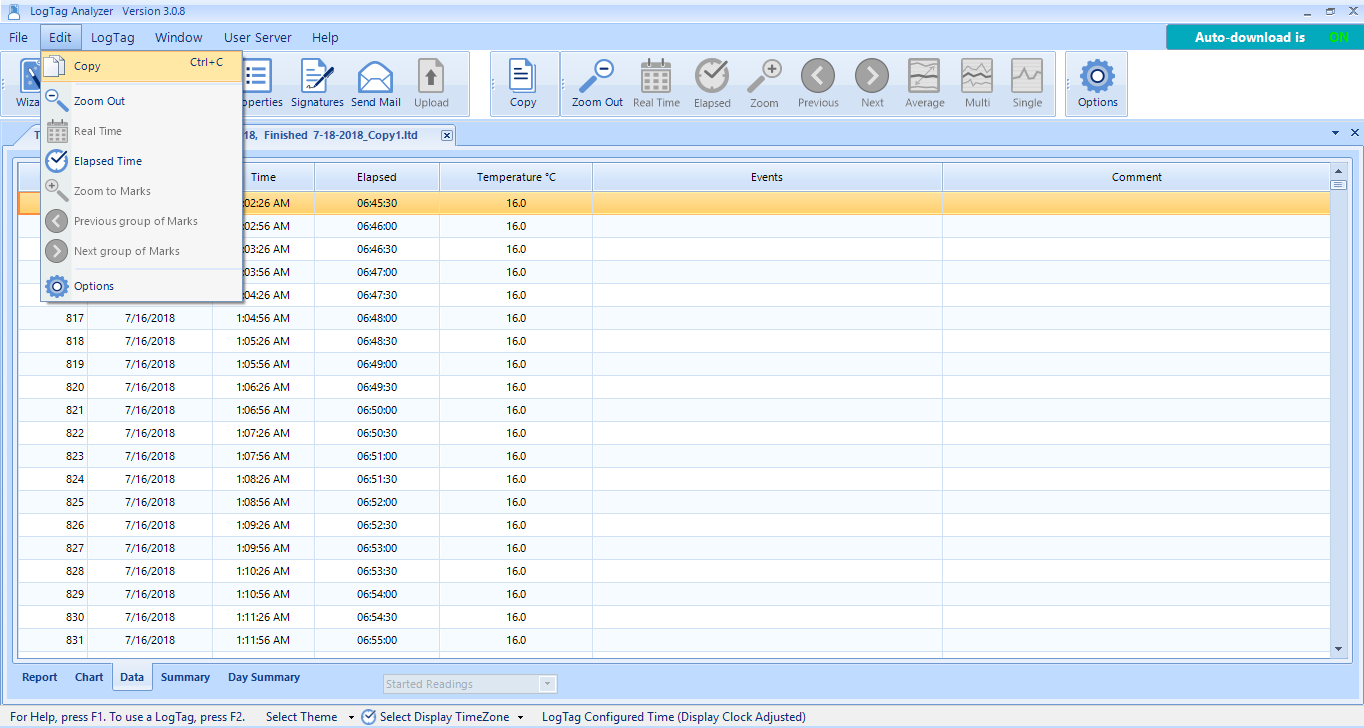
Task: Close the Copy1.ltd document tab
Action: [x=447, y=135]
